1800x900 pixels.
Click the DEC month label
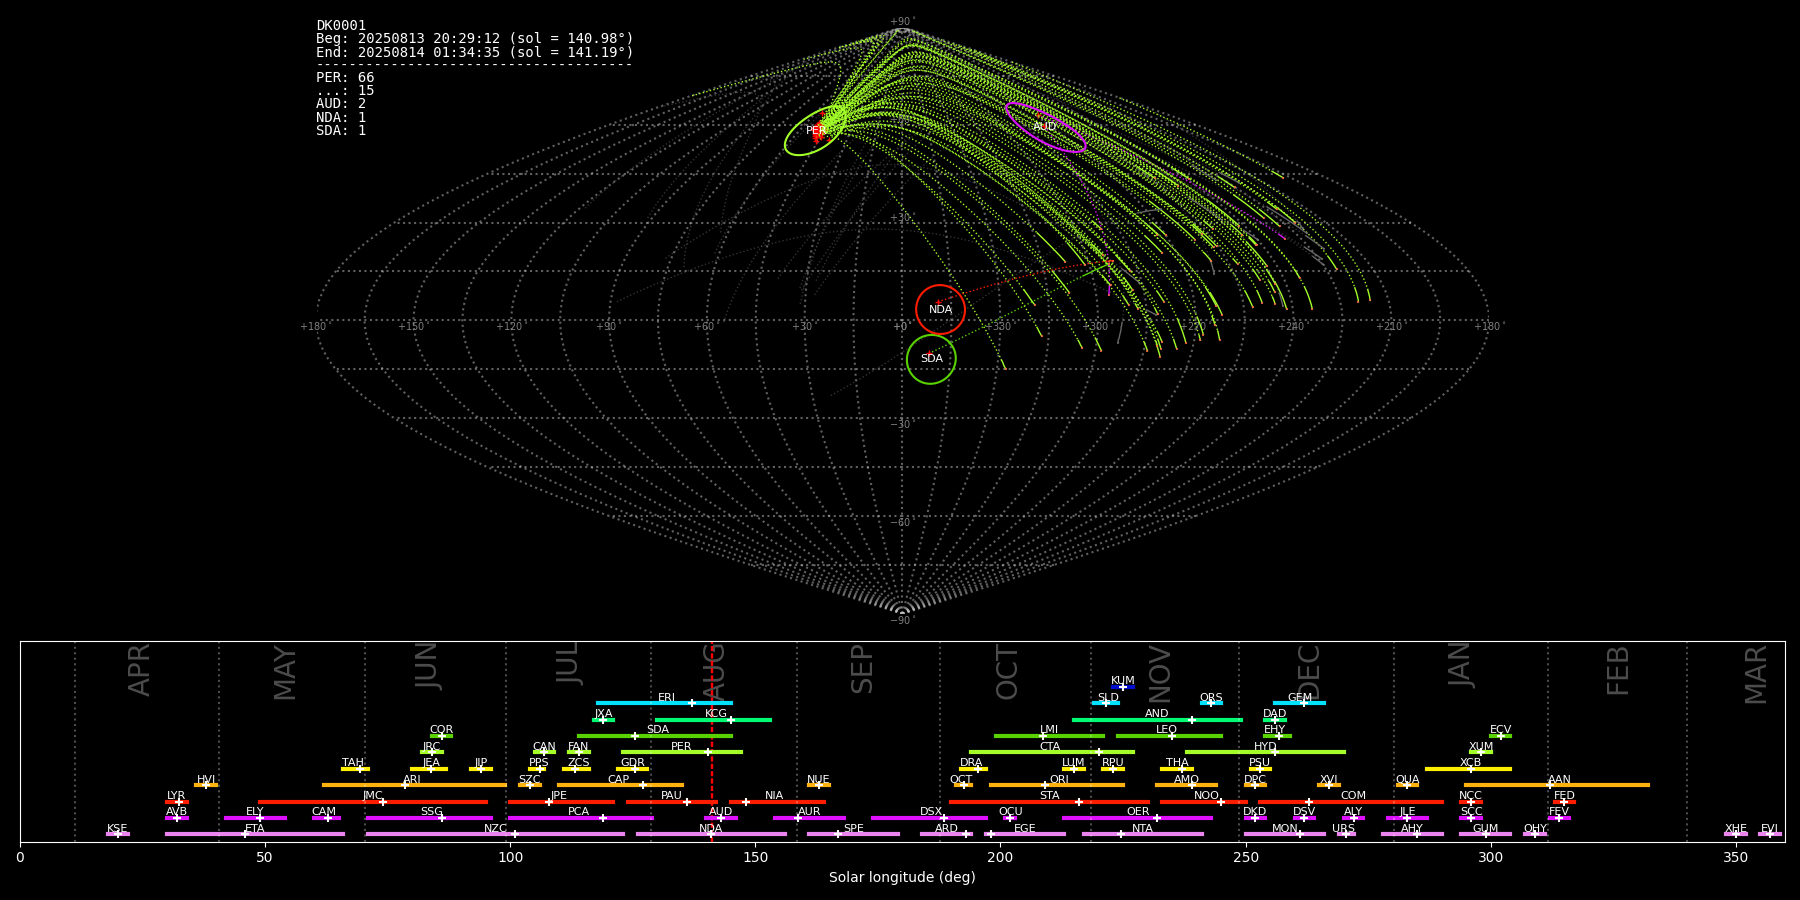(1308, 673)
